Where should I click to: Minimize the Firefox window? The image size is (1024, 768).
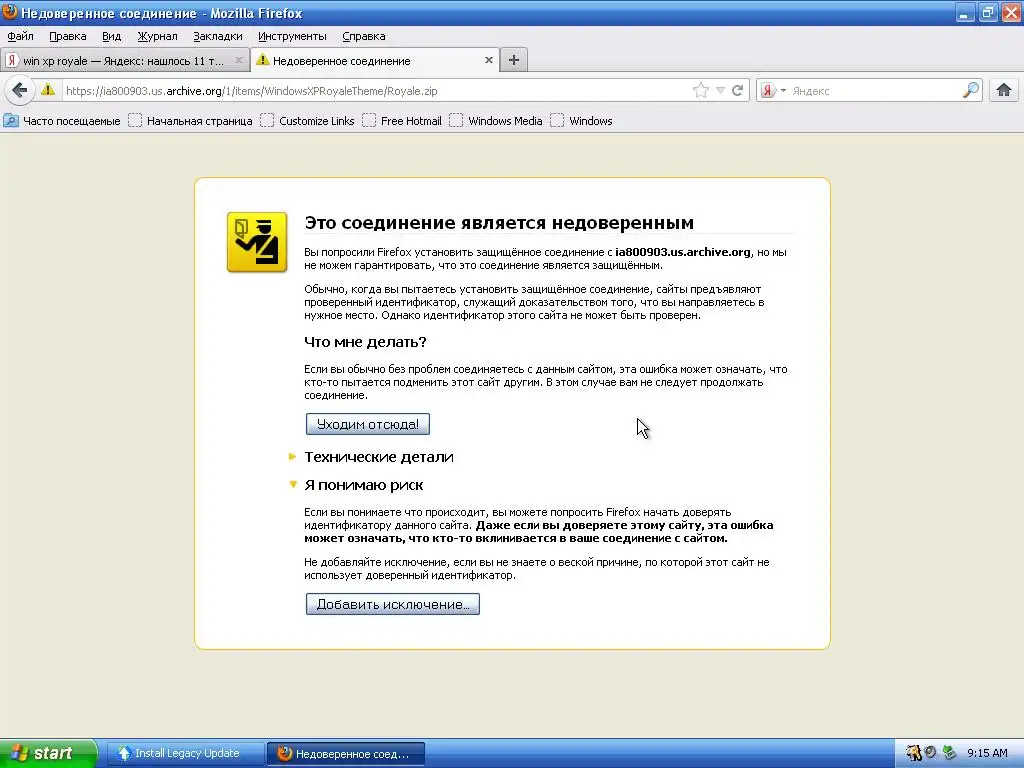[x=965, y=12]
